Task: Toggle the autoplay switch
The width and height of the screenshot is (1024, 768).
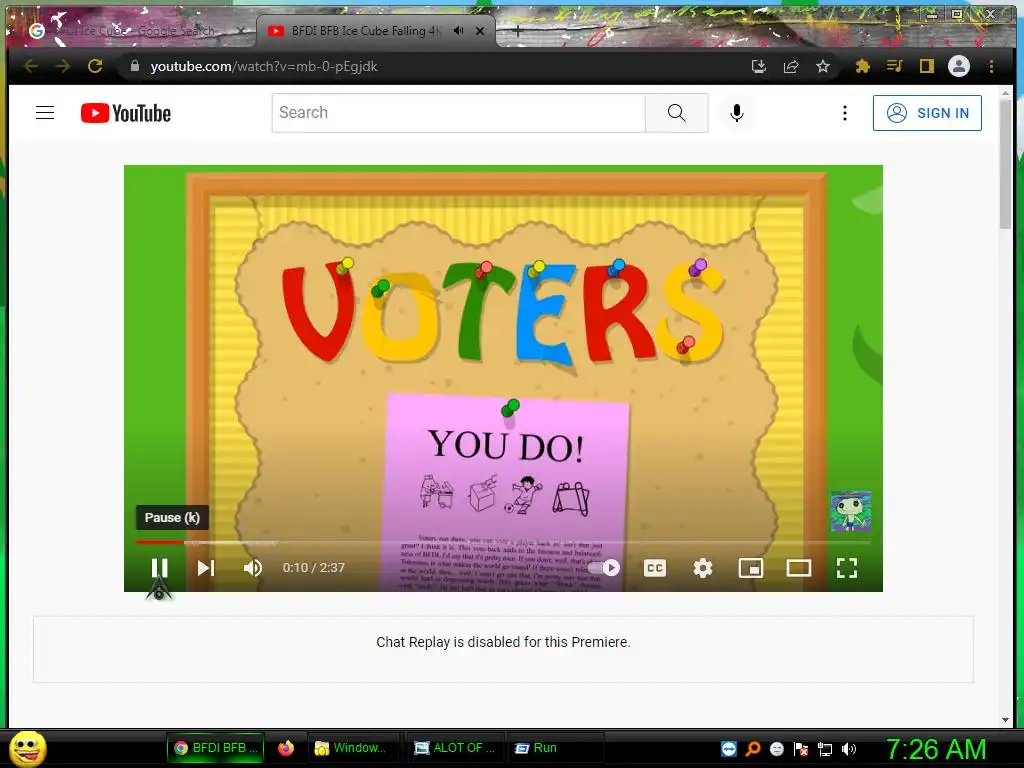Action: (604, 568)
